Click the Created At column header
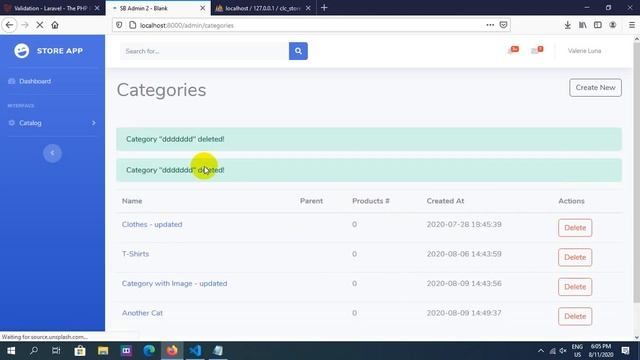The width and height of the screenshot is (640, 360). pyautogui.click(x=445, y=201)
